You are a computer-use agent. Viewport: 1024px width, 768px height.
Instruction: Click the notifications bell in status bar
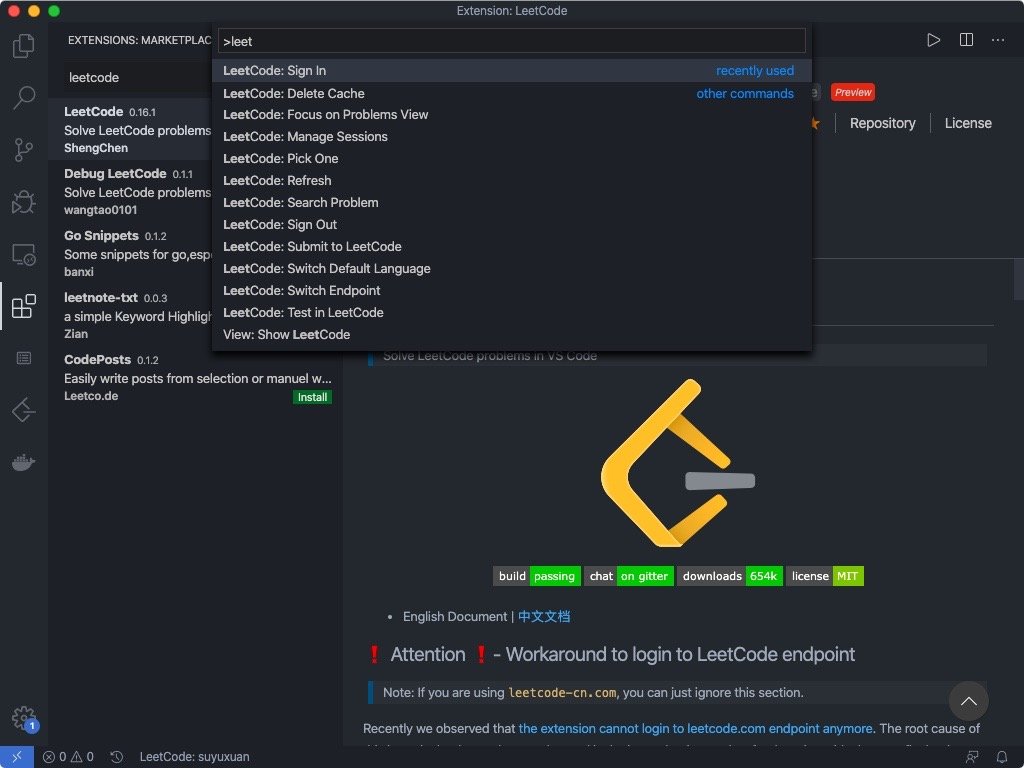(1001, 757)
